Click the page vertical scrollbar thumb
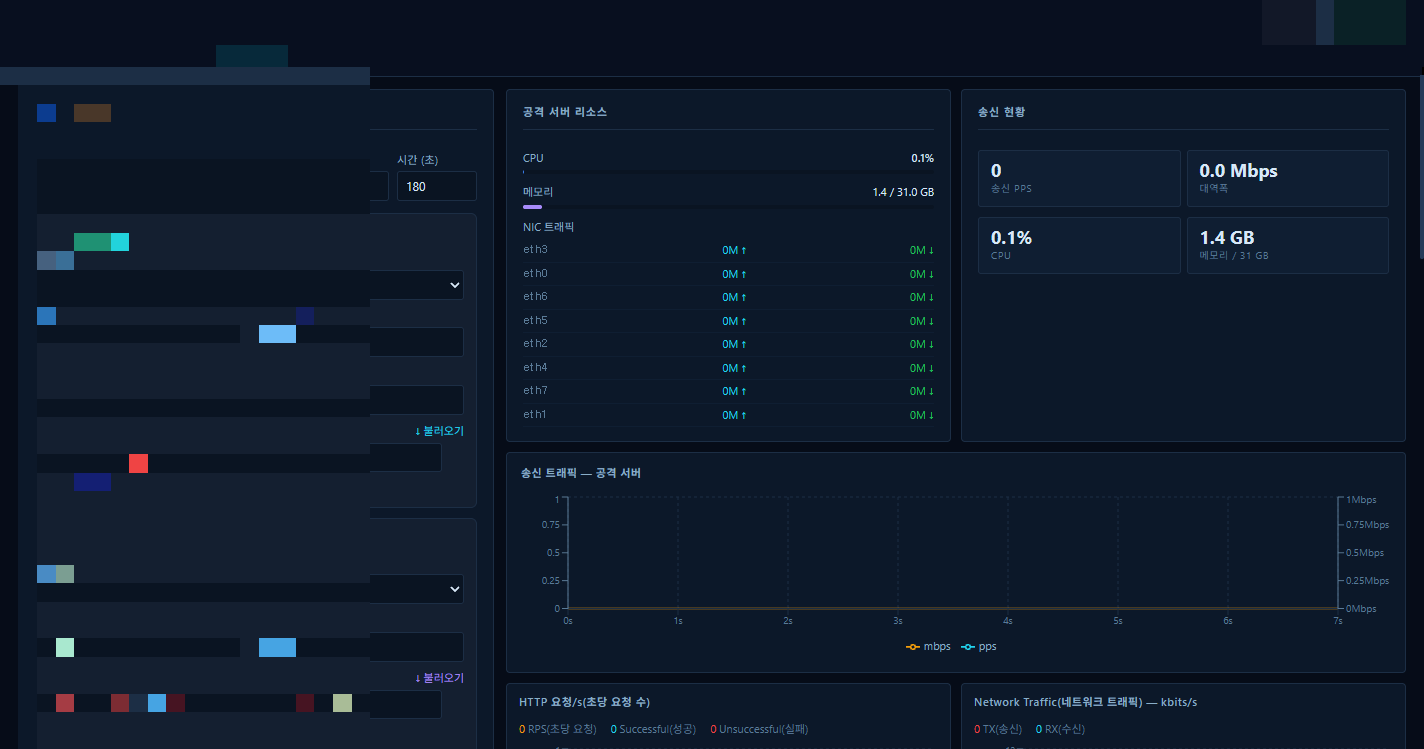 pyautogui.click(x=1420, y=167)
